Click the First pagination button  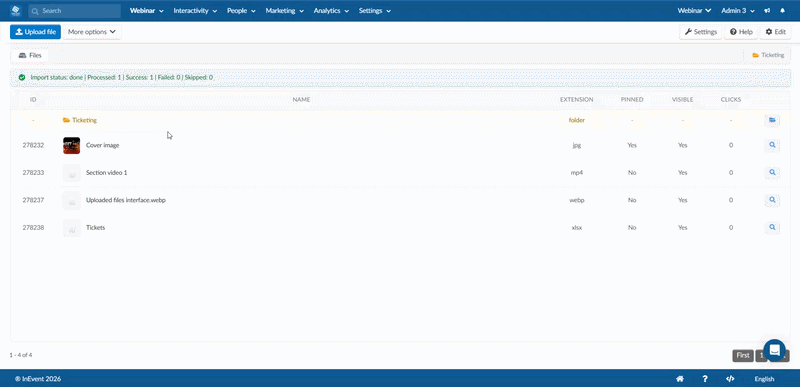(x=743, y=355)
